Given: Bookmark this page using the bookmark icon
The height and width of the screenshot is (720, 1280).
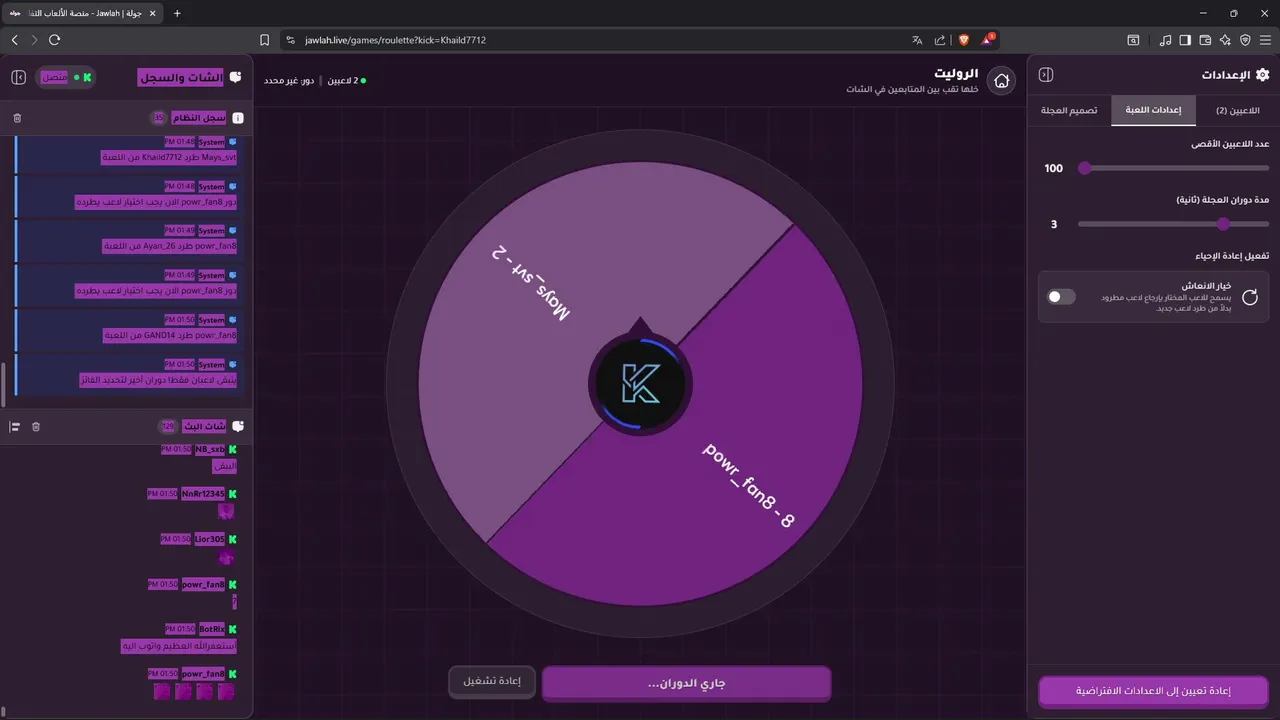Looking at the screenshot, I should [264, 40].
